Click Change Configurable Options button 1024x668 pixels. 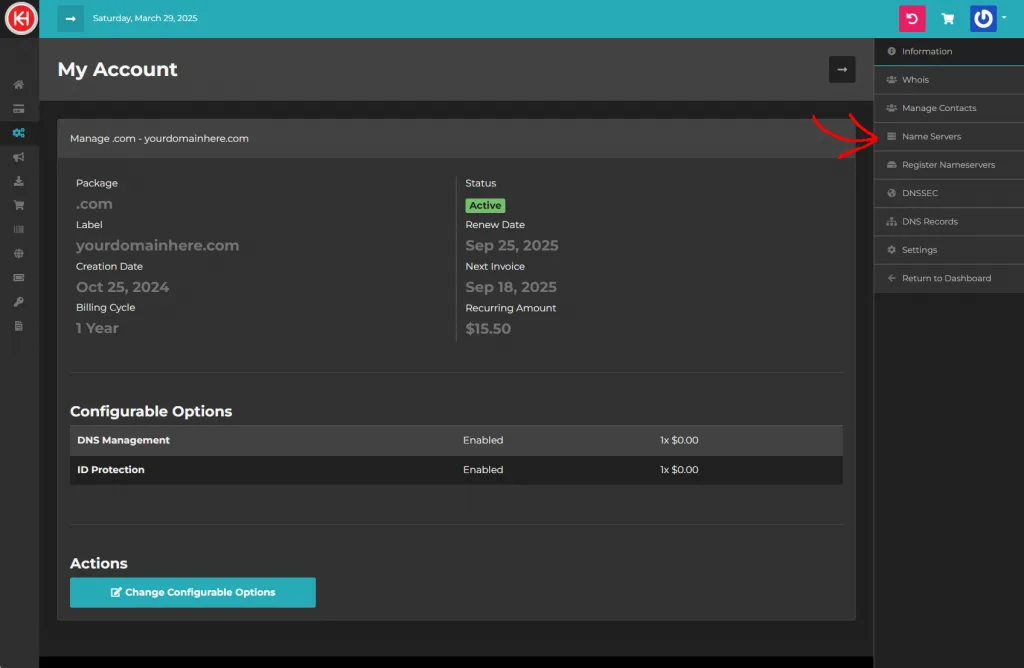coord(193,592)
